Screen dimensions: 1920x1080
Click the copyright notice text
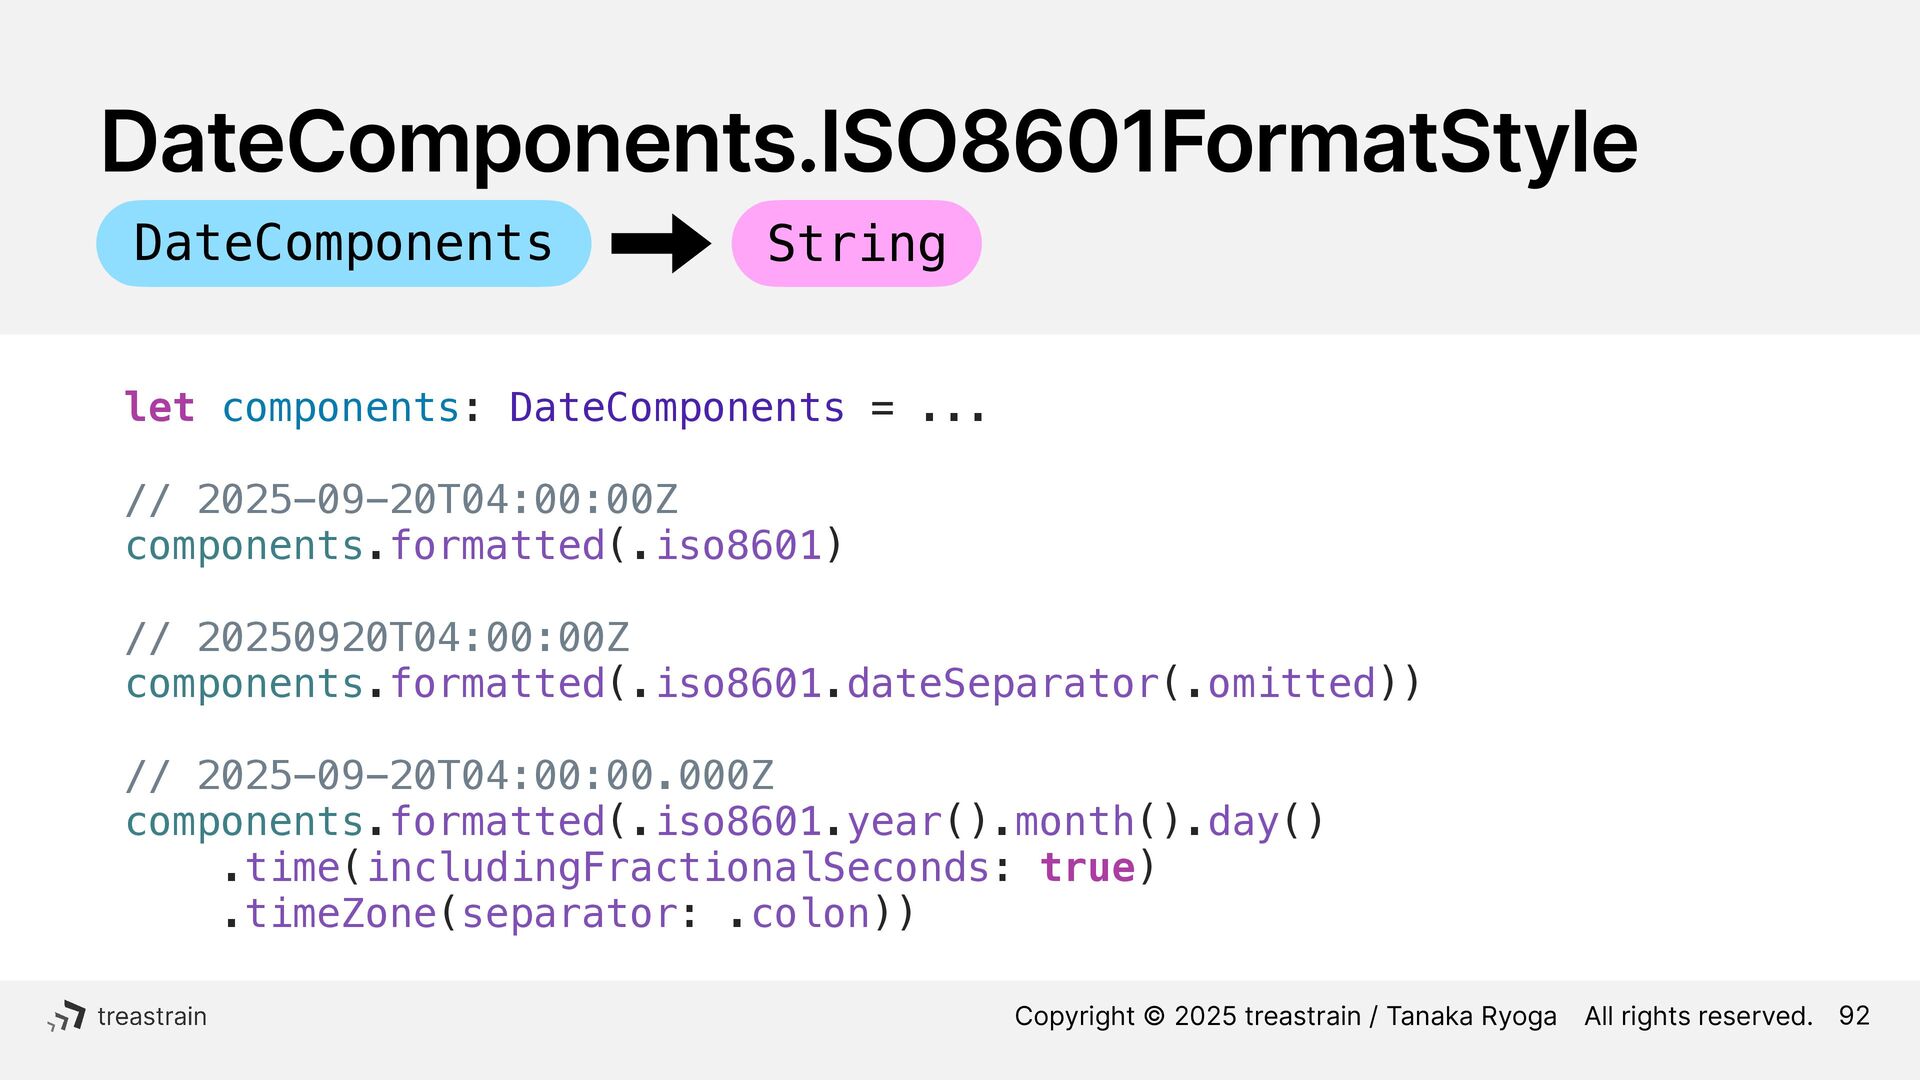tap(1413, 1016)
